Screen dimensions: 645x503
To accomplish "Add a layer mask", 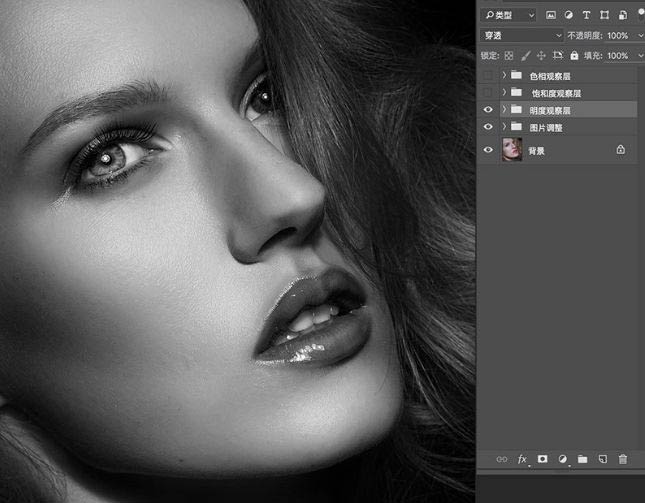I will tap(542, 459).
